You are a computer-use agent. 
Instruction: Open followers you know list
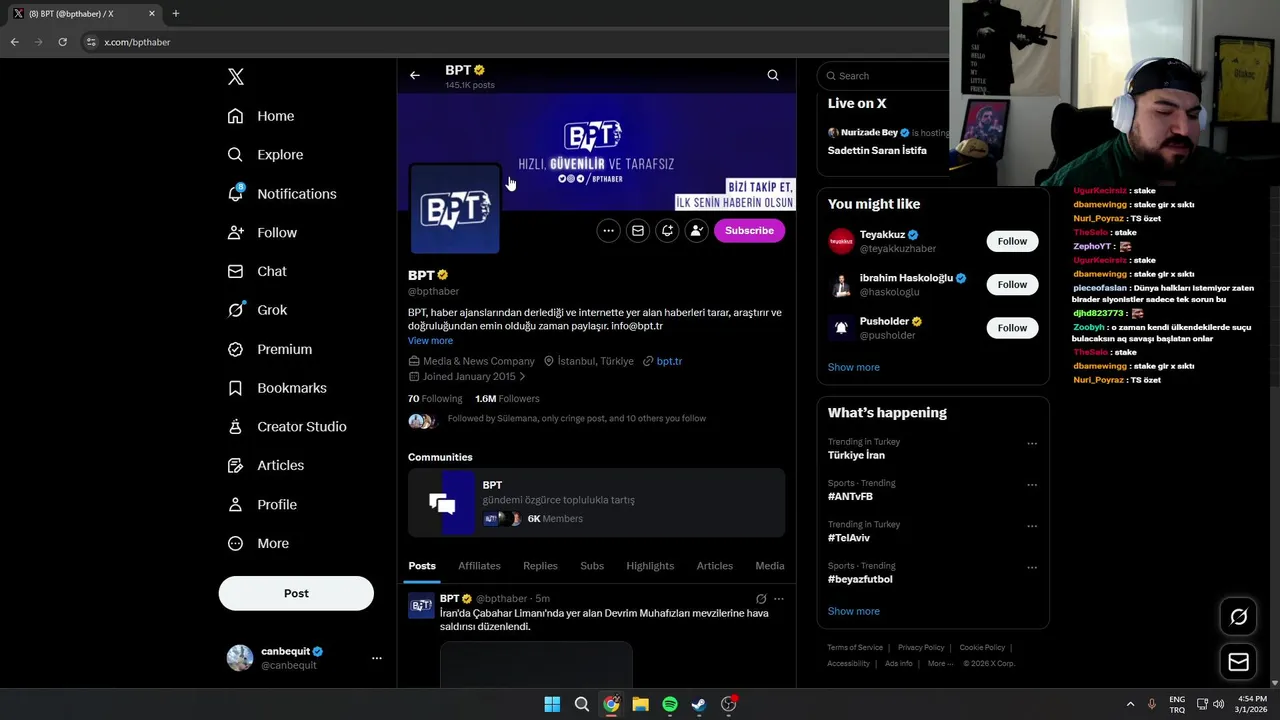point(557,419)
